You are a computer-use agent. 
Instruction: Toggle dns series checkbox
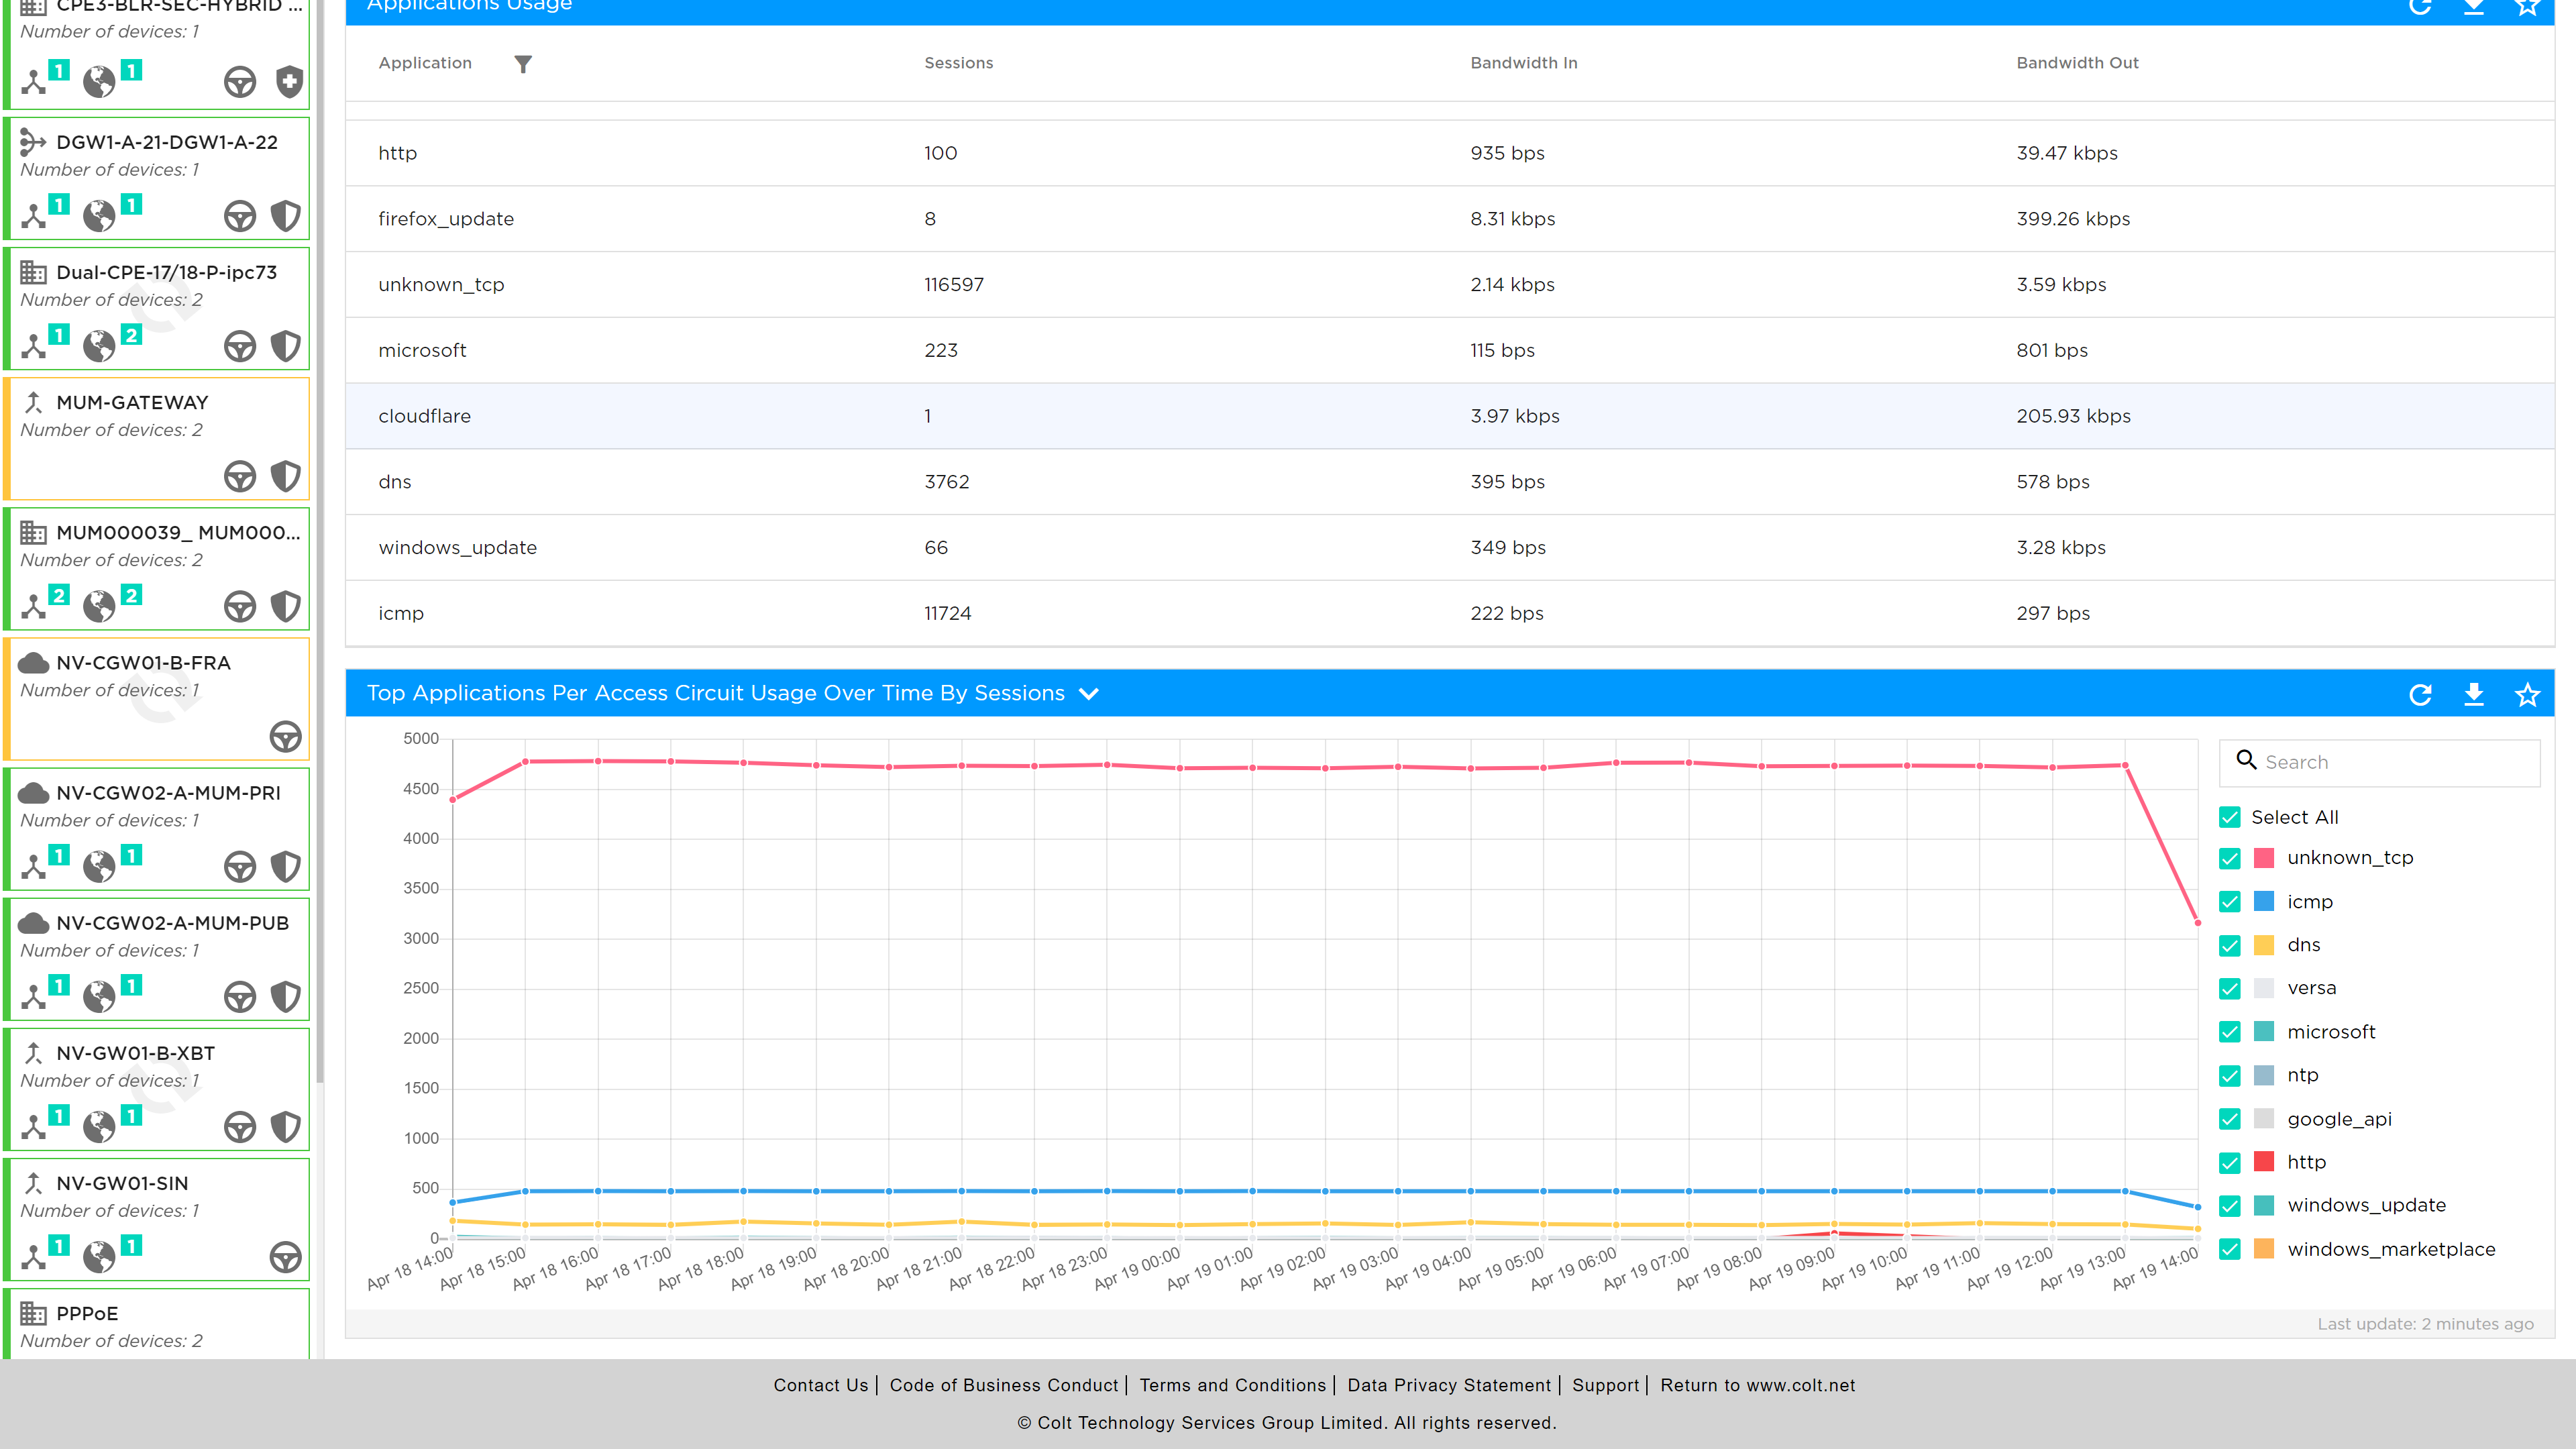click(2230, 945)
